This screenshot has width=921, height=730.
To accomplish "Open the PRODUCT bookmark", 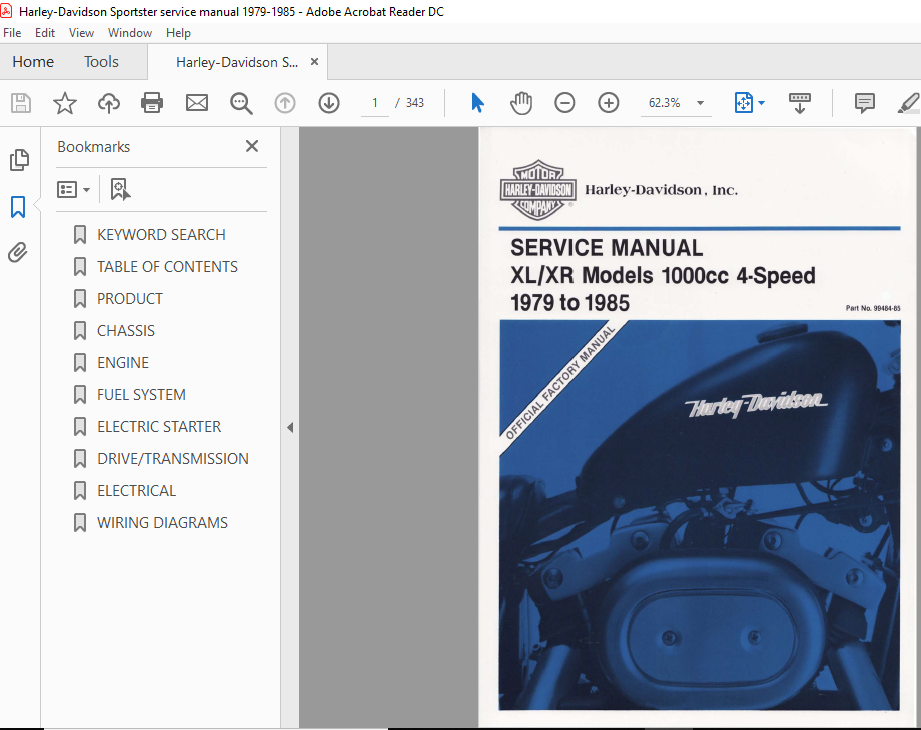I will (130, 299).
